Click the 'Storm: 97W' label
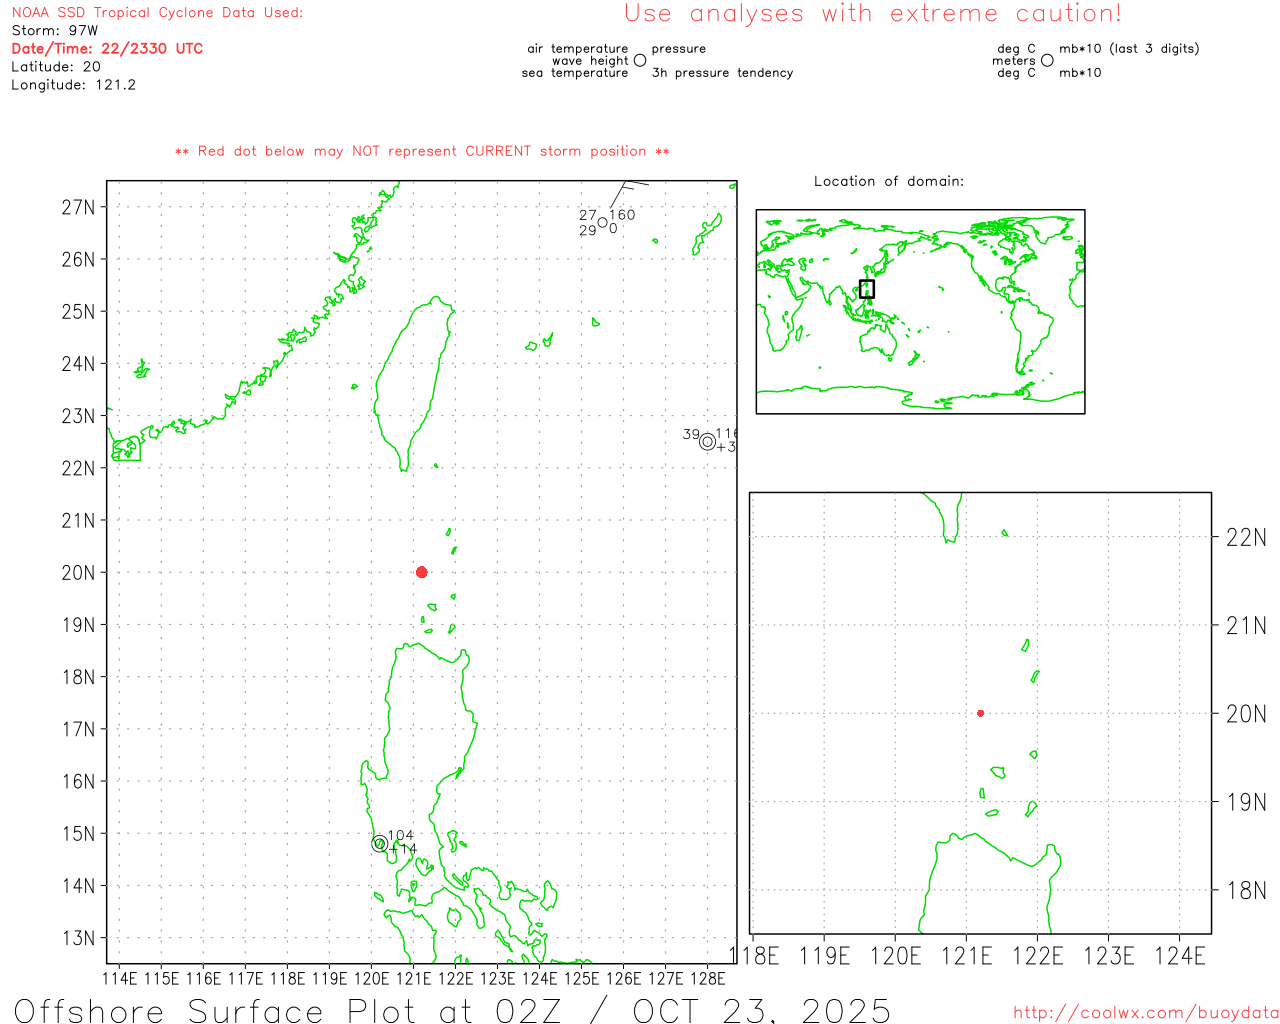This screenshot has width=1280, height=1024. (55, 31)
